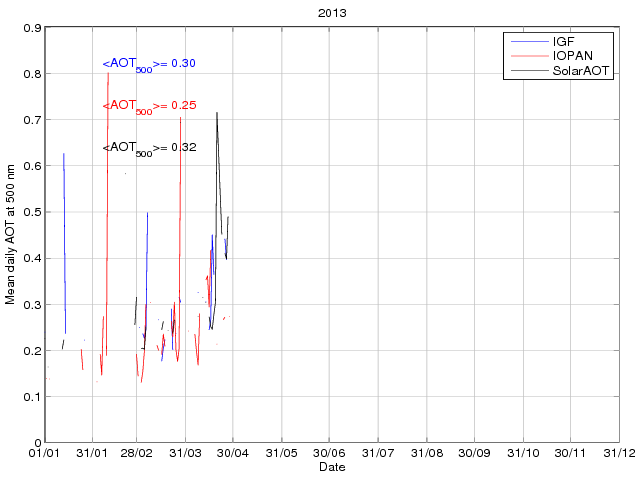Click the blue AOT500 = 0.30 annotation
640x480 pixels.
point(149,64)
